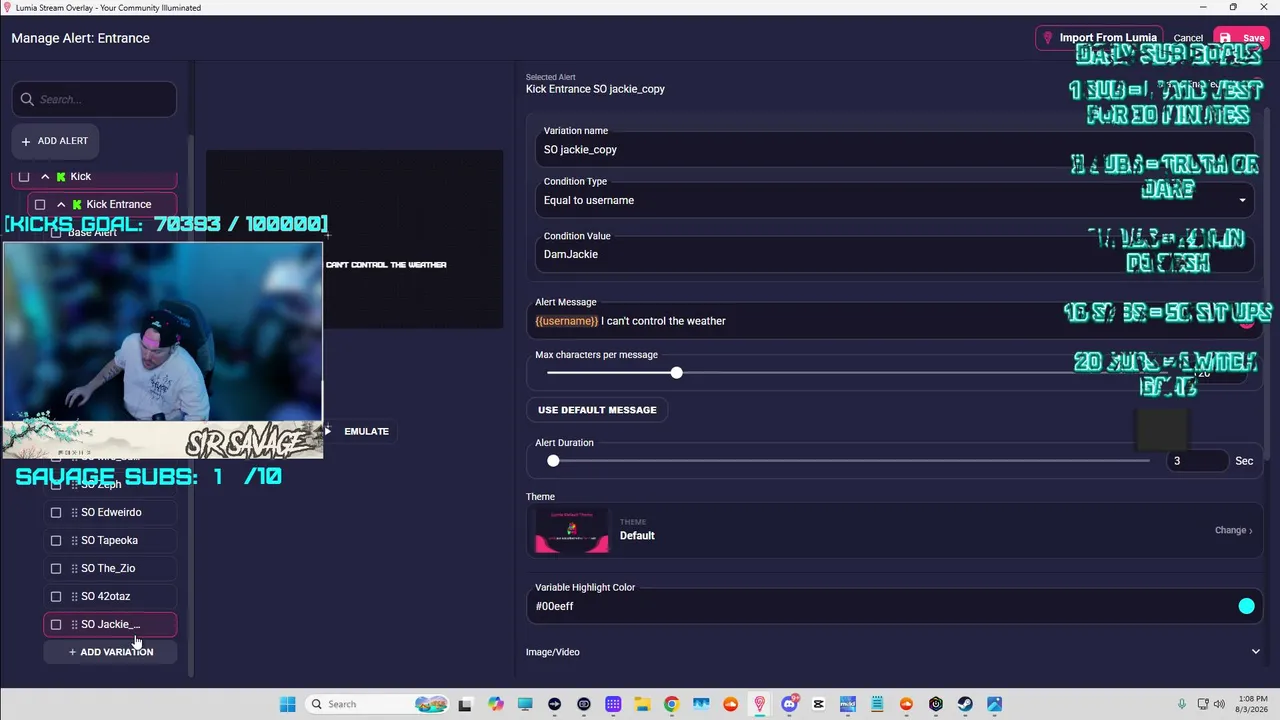Grab the drag handle of SO 42otaz
1280x720 pixels.
[x=74, y=596]
